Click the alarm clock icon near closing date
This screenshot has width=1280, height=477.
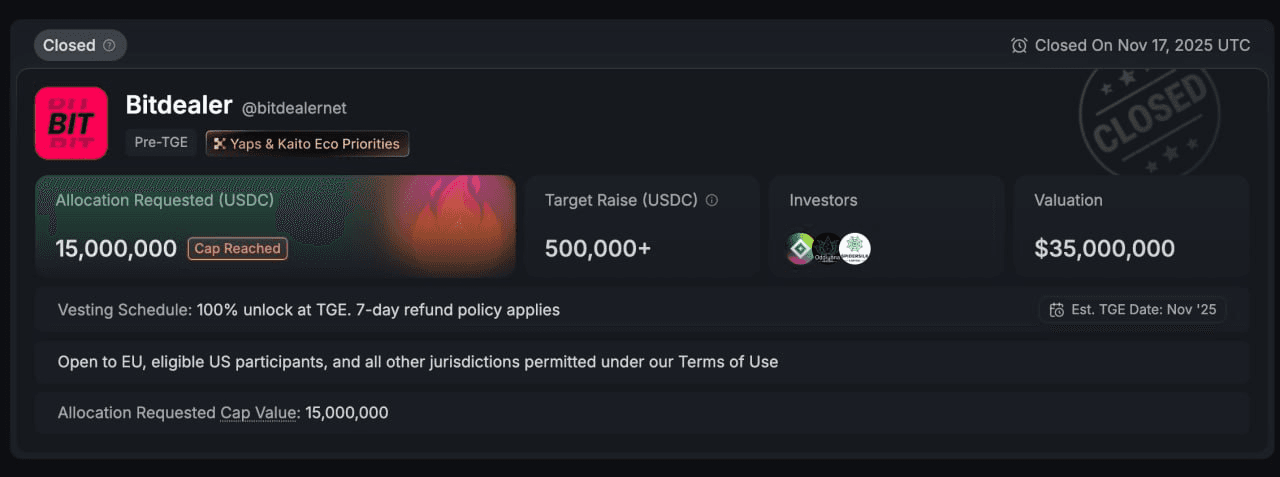click(x=1019, y=45)
